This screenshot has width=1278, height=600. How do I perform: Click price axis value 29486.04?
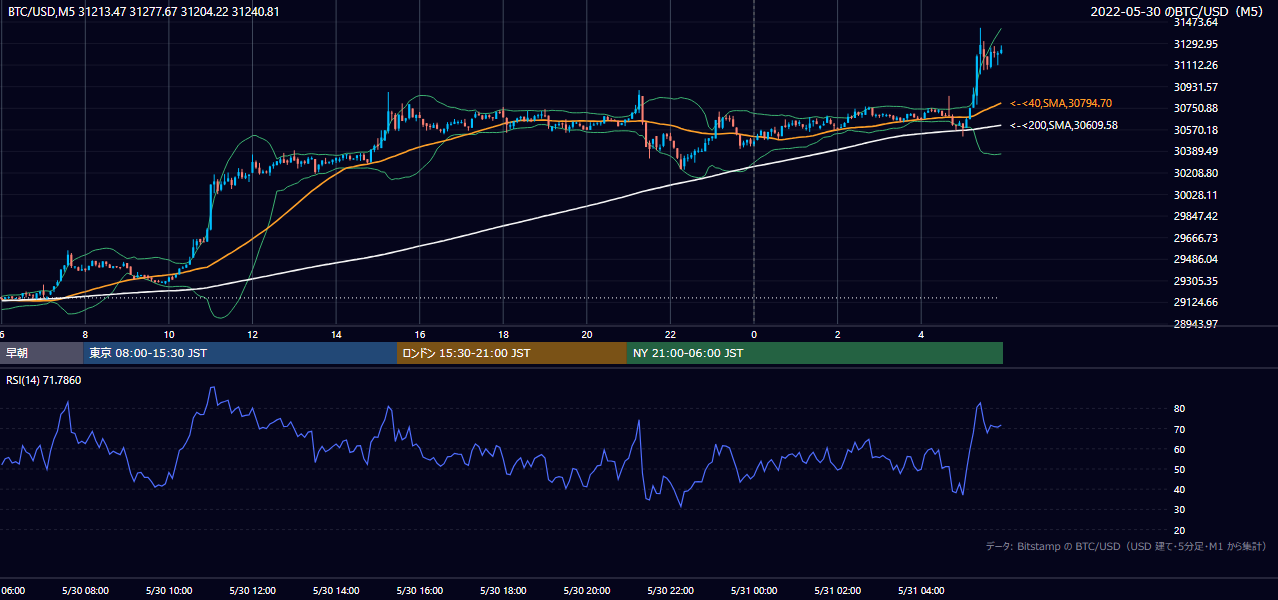click(x=1195, y=259)
